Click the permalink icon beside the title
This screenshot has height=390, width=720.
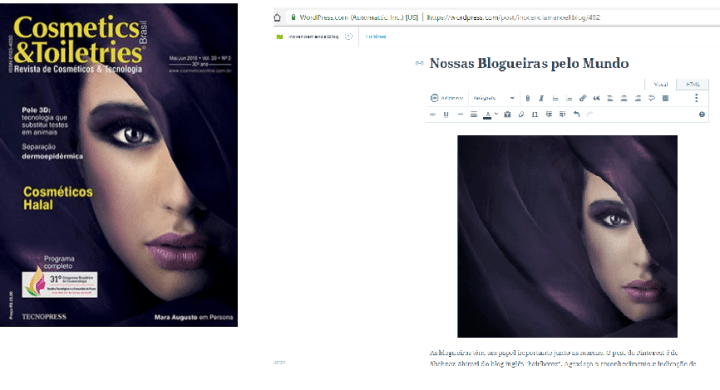click(x=419, y=63)
